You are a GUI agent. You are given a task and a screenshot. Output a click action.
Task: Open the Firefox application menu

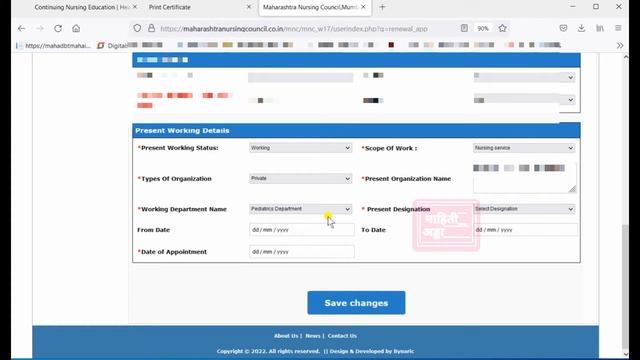point(618,28)
